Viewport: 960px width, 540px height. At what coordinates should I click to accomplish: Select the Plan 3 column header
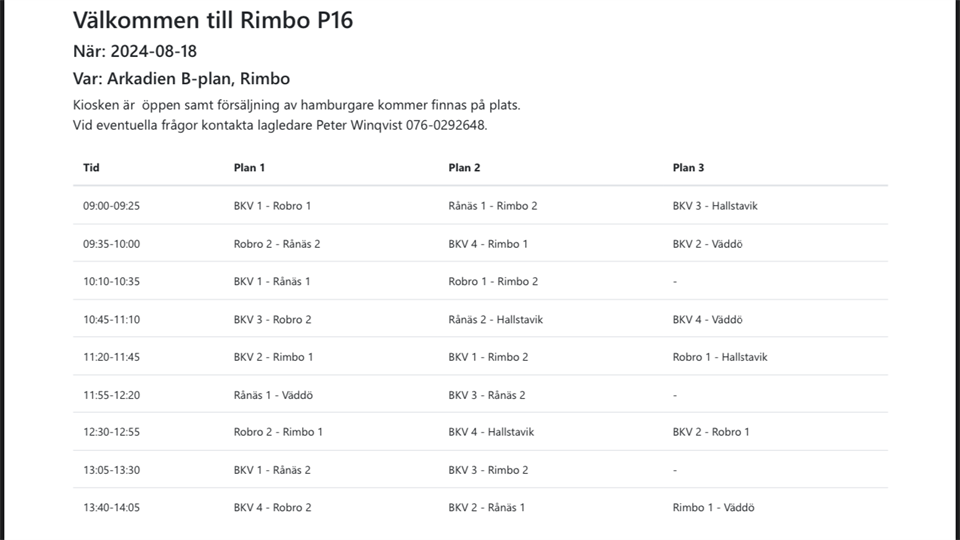point(689,168)
